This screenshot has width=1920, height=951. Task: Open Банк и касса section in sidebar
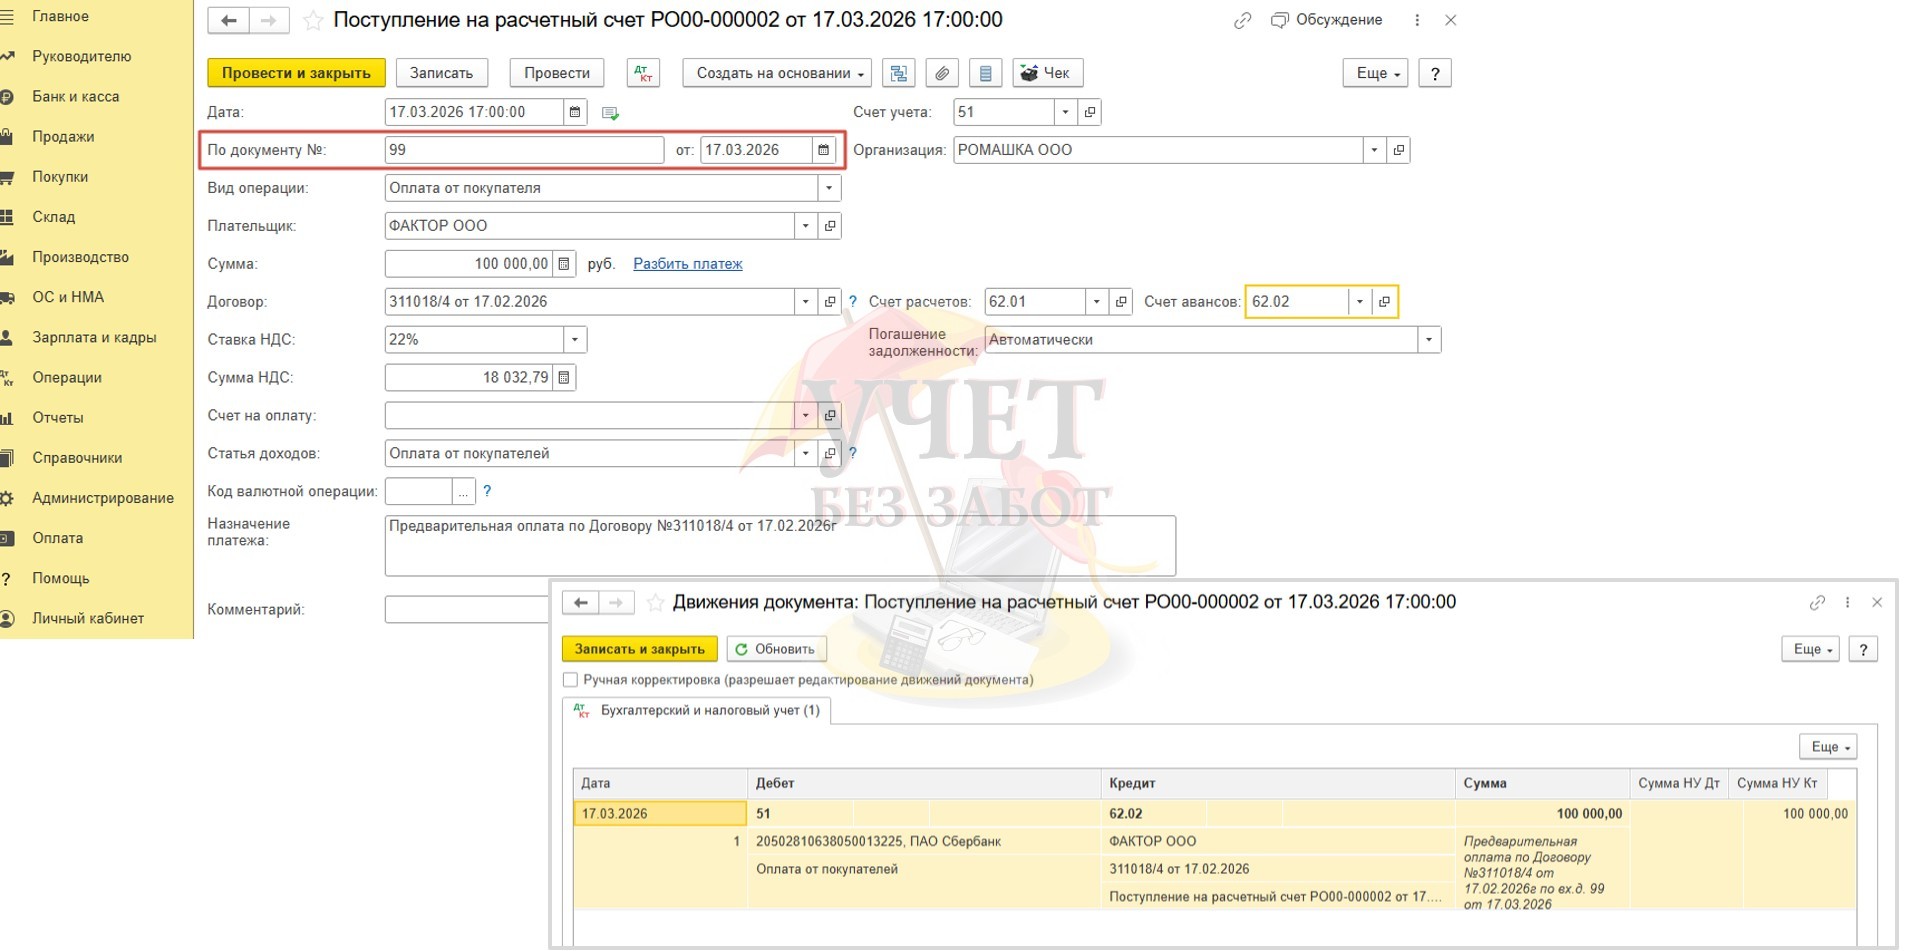point(75,97)
